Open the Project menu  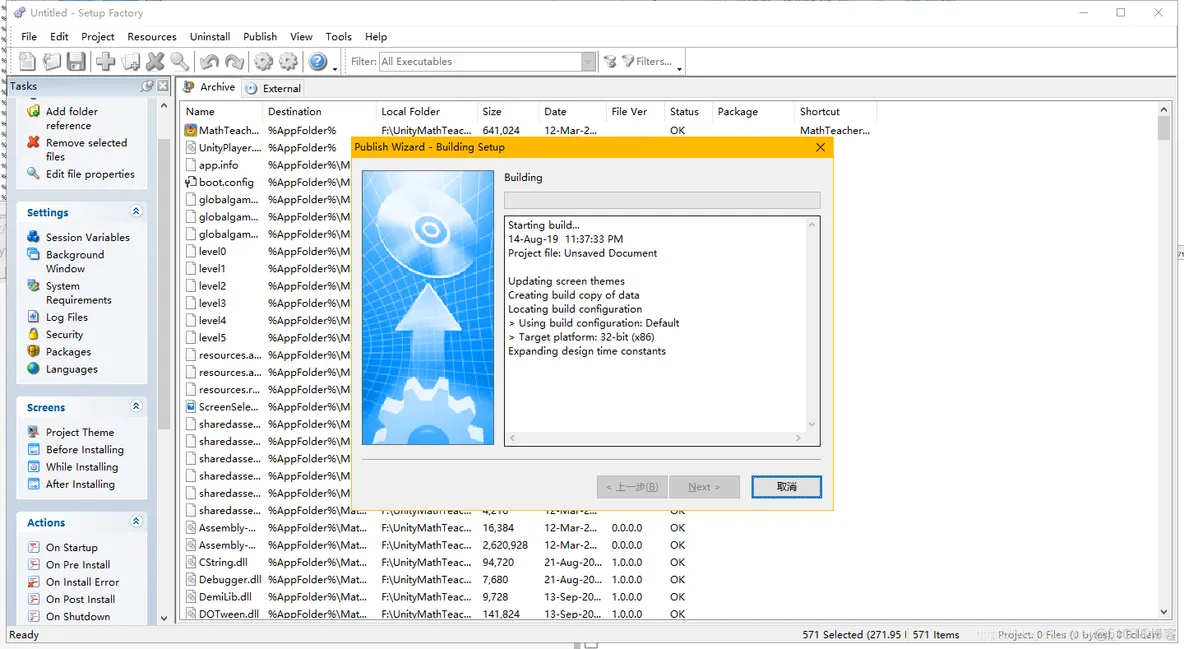pos(97,36)
